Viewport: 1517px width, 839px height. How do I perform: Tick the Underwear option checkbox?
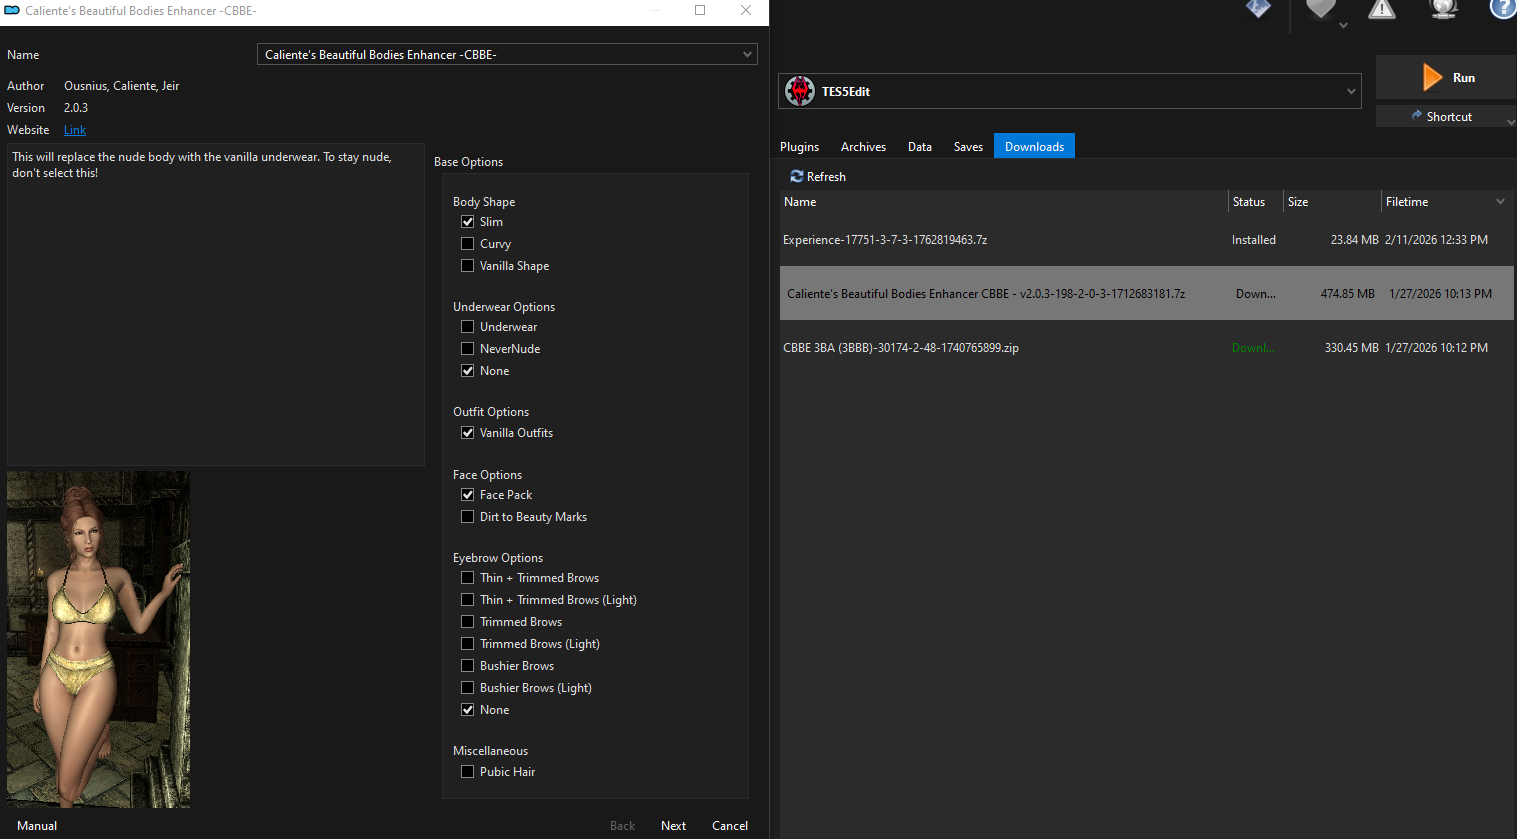[467, 327]
